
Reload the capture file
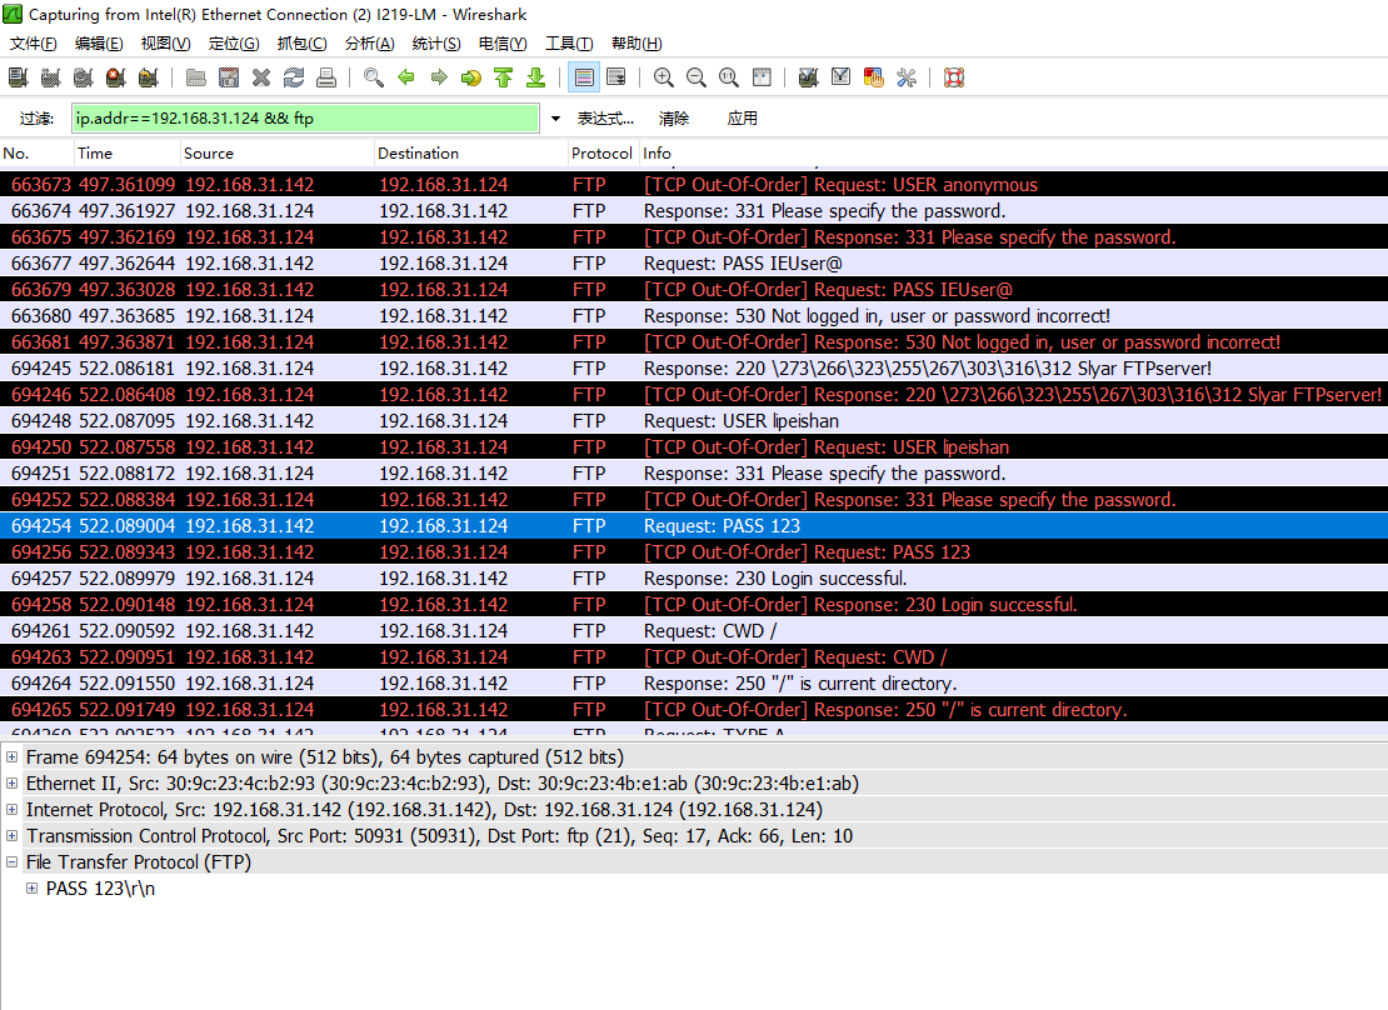(x=294, y=78)
